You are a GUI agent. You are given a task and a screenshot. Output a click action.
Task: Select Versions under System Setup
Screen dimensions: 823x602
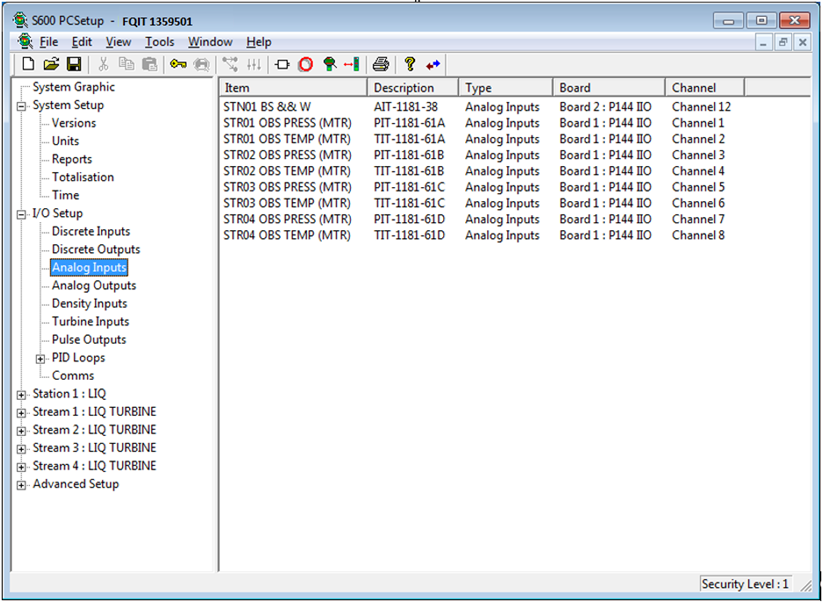(74, 123)
